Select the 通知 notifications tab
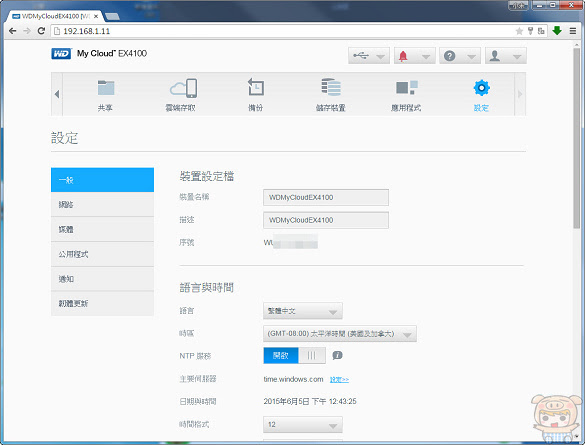Screen dimensions: 585x445 click(x=102, y=279)
